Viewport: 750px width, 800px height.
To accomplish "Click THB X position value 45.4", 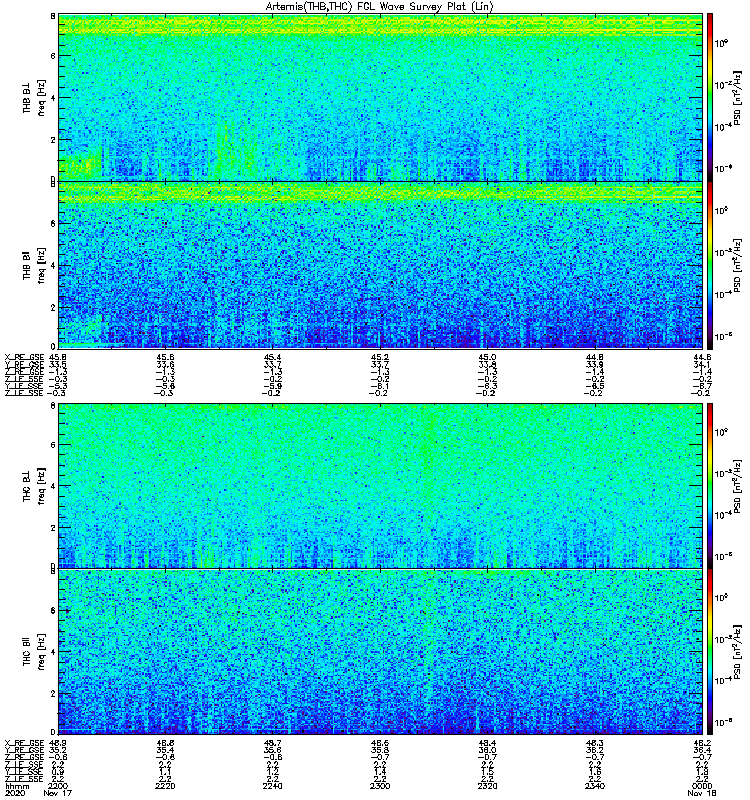I will 272,358.
